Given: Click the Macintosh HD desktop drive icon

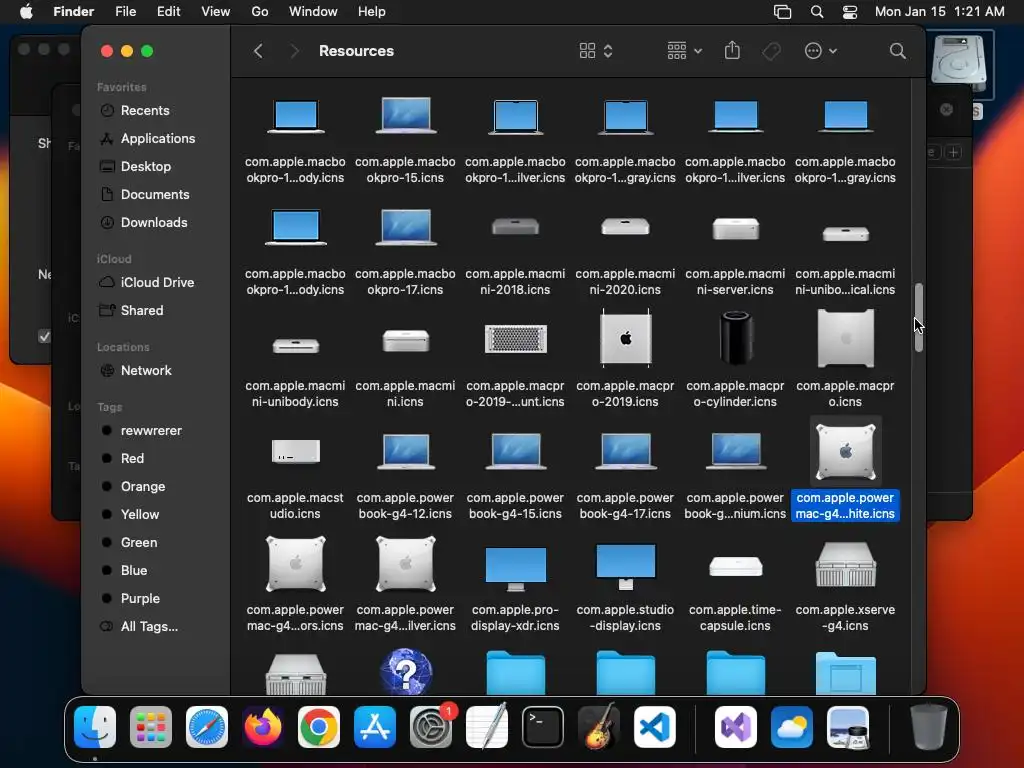Looking at the screenshot, I should click(x=959, y=62).
